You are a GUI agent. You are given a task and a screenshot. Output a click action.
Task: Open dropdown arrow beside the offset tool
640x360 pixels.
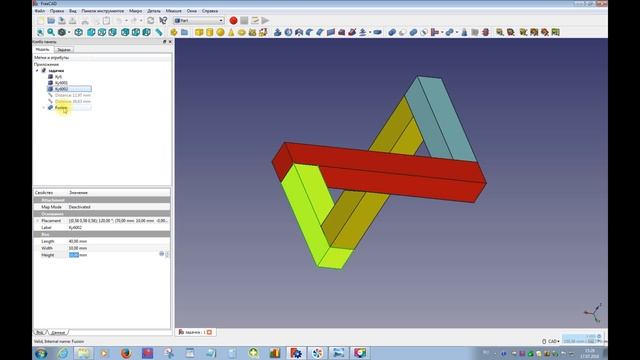tap(370, 33)
